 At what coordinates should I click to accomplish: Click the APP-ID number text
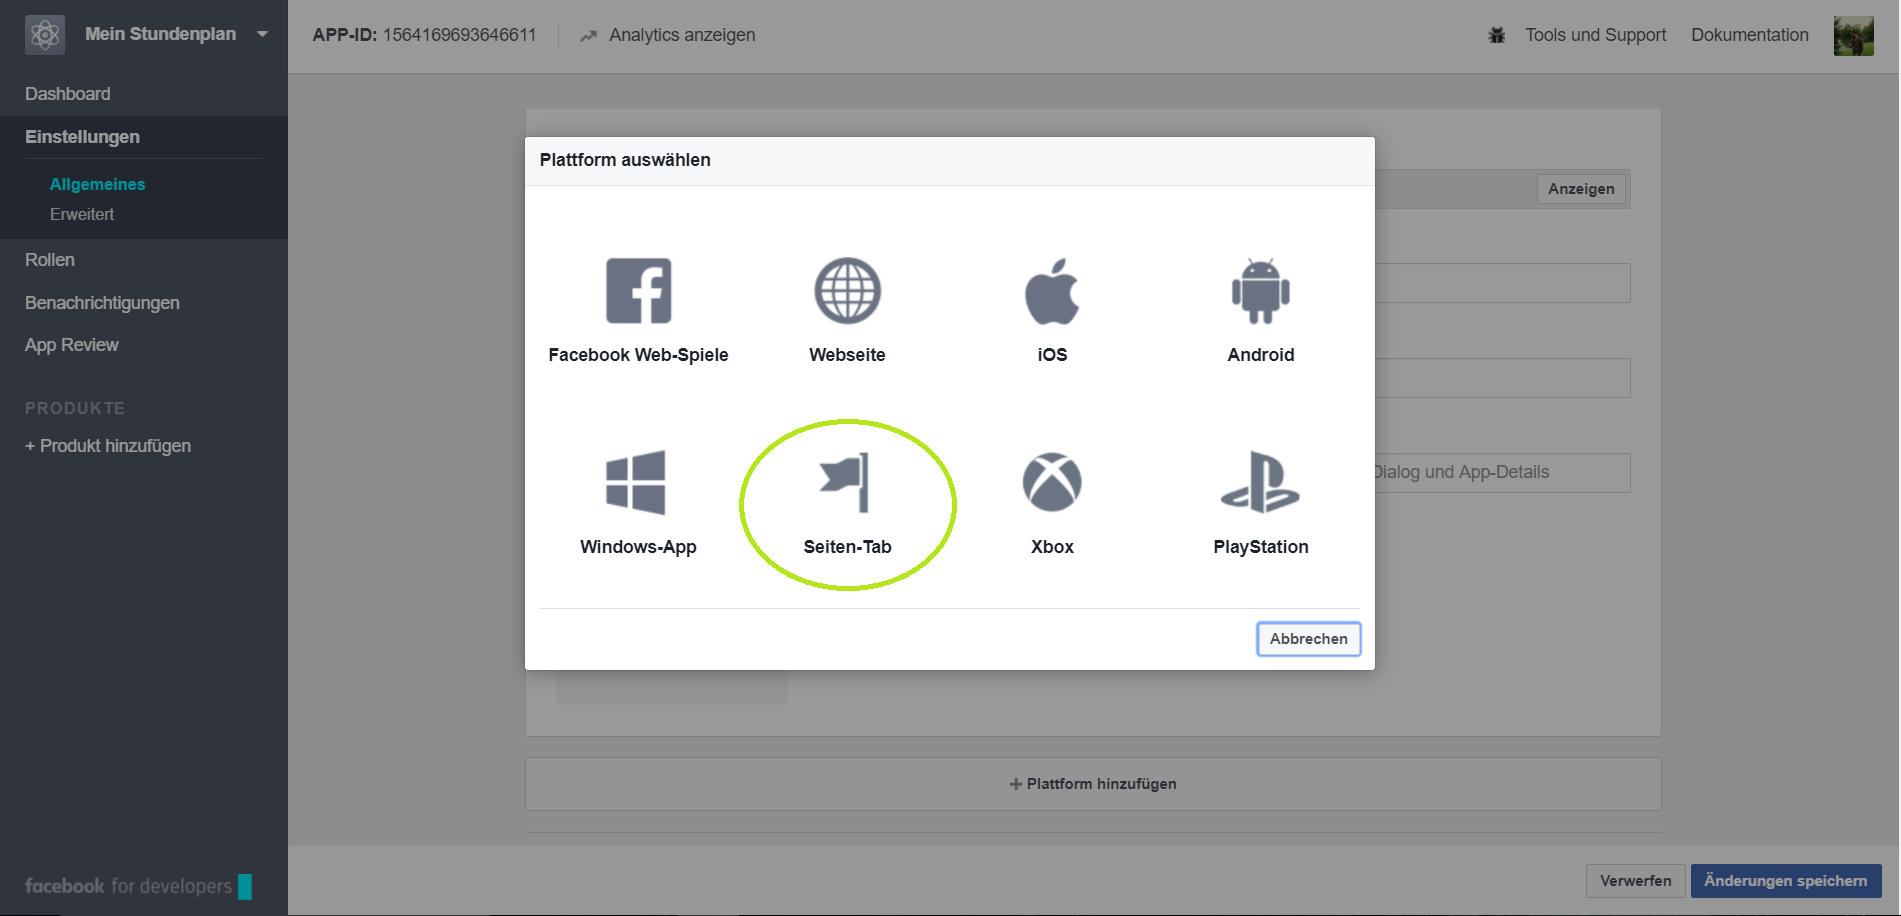[x=460, y=35]
